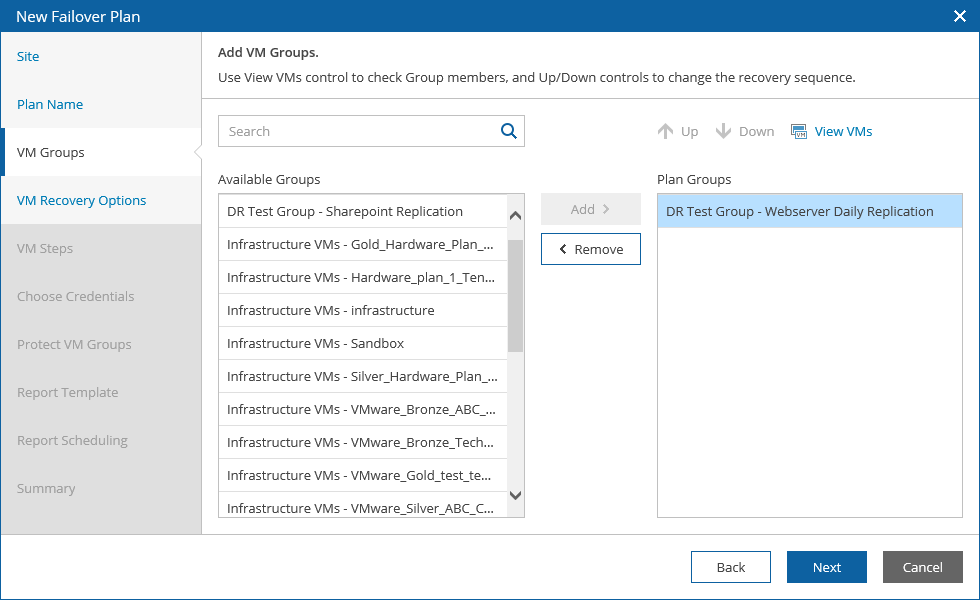Cancel the New Failover Plan wizard
Image resolution: width=980 pixels, height=600 pixels.
pos(922,566)
